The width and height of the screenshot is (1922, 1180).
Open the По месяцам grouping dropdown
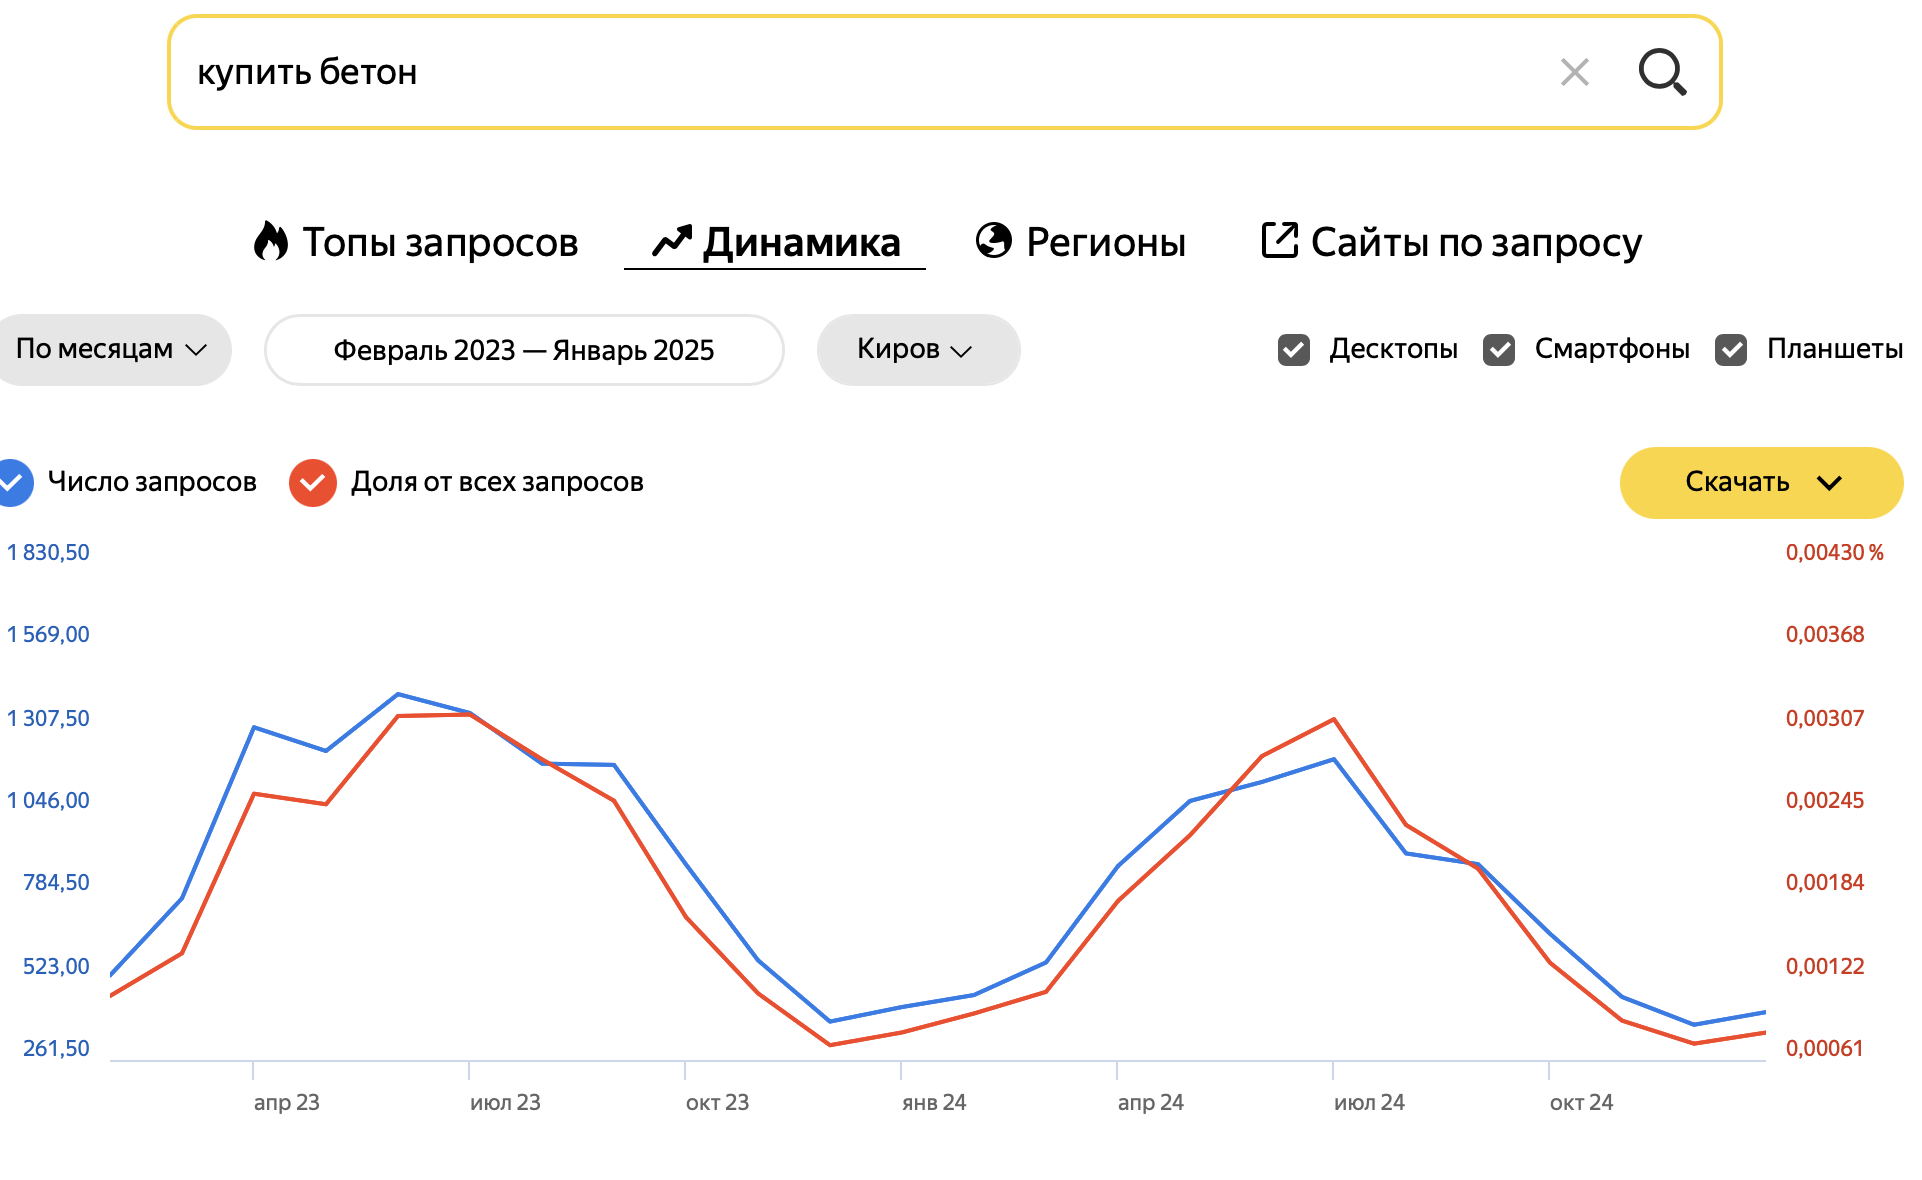click(x=112, y=350)
